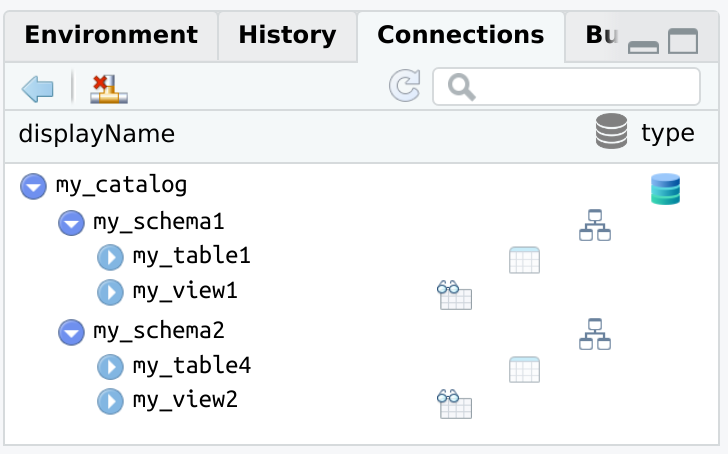Image resolution: width=728 pixels, height=454 pixels.
Task: Open the History tab
Action: pos(287,35)
